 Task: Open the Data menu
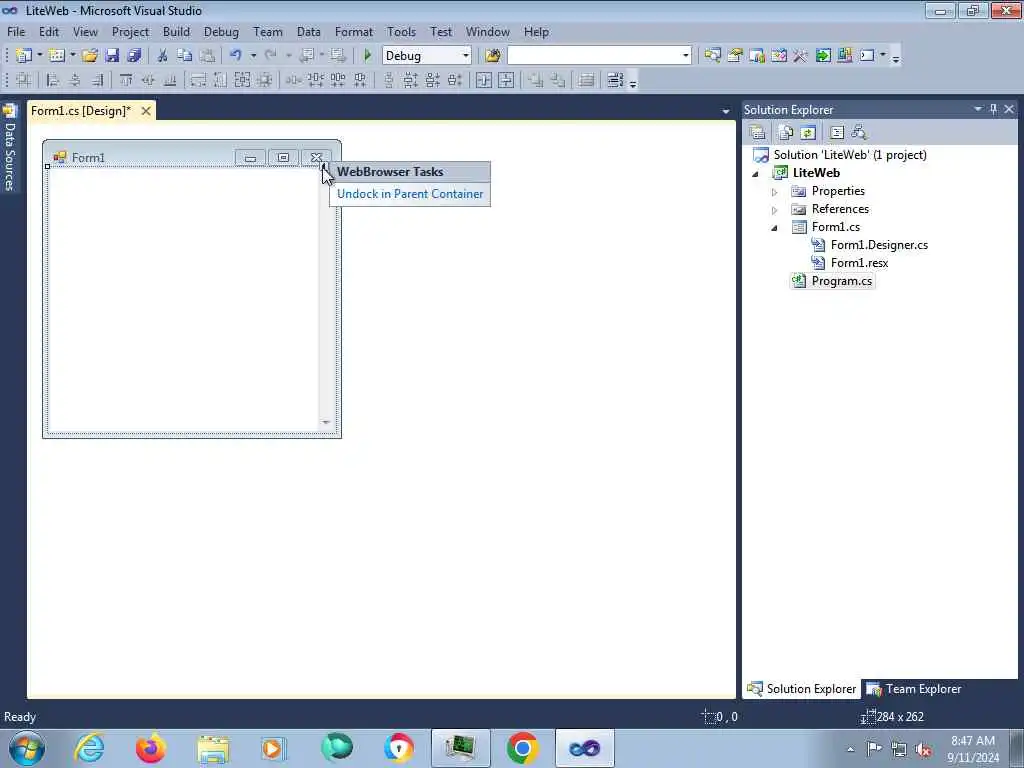point(308,31)
